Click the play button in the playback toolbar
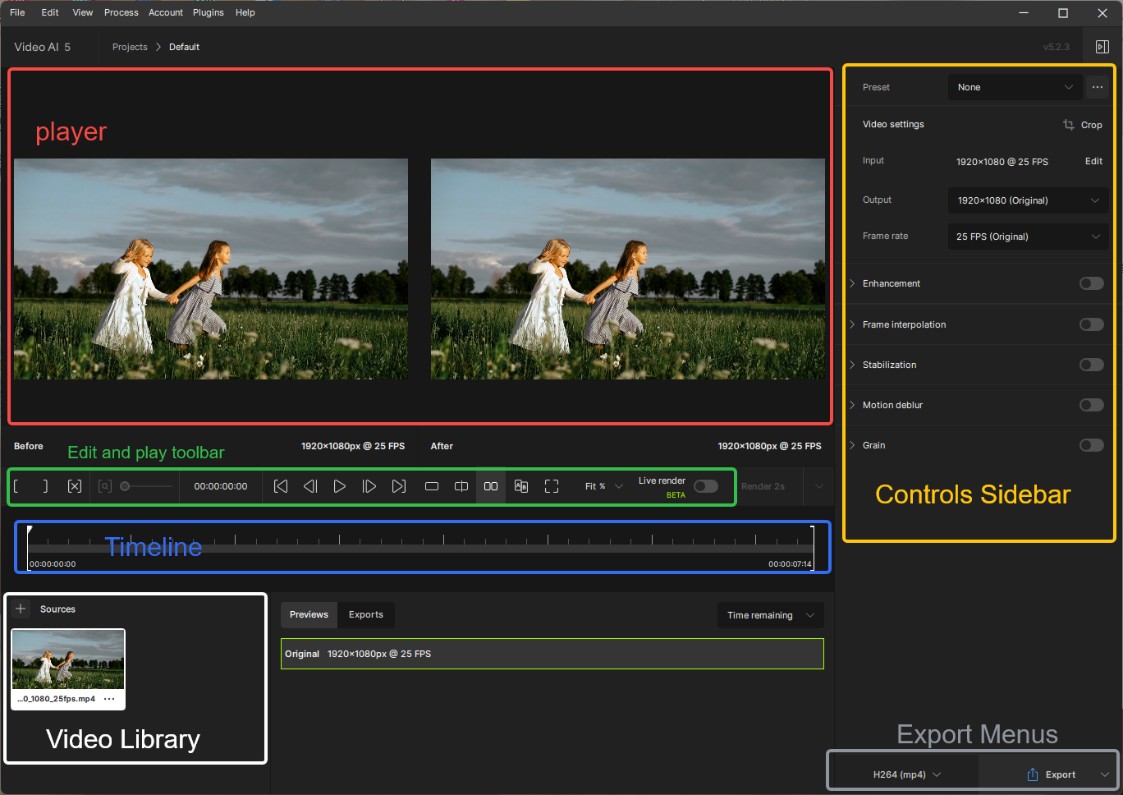The image size is (1123, 795). click(340, 486)
